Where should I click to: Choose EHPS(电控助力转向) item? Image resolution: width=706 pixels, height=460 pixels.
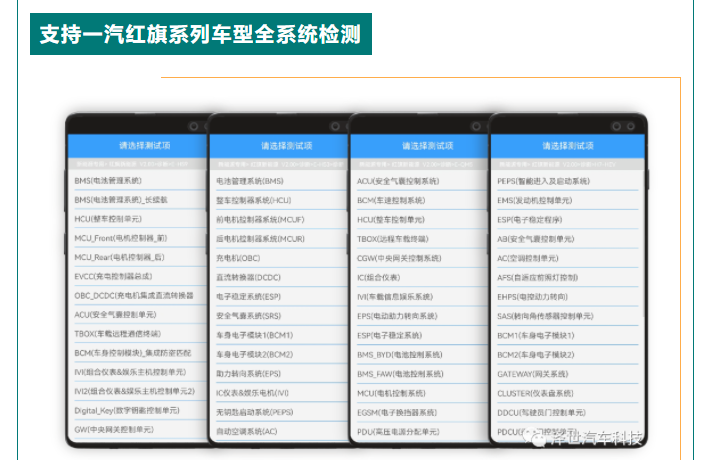coord(566,297)
